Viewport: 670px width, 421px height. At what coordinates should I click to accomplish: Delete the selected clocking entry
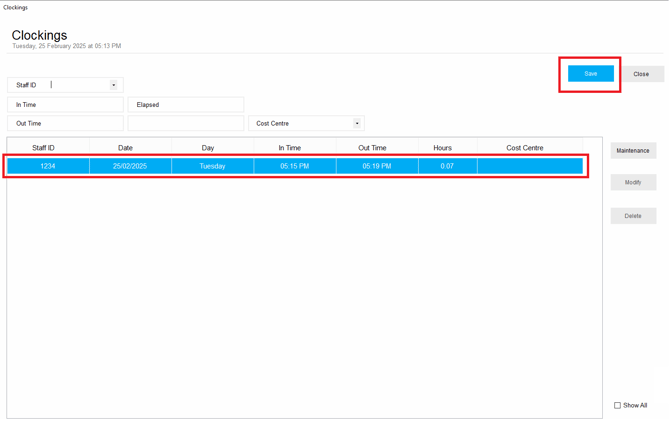[633, 216]
